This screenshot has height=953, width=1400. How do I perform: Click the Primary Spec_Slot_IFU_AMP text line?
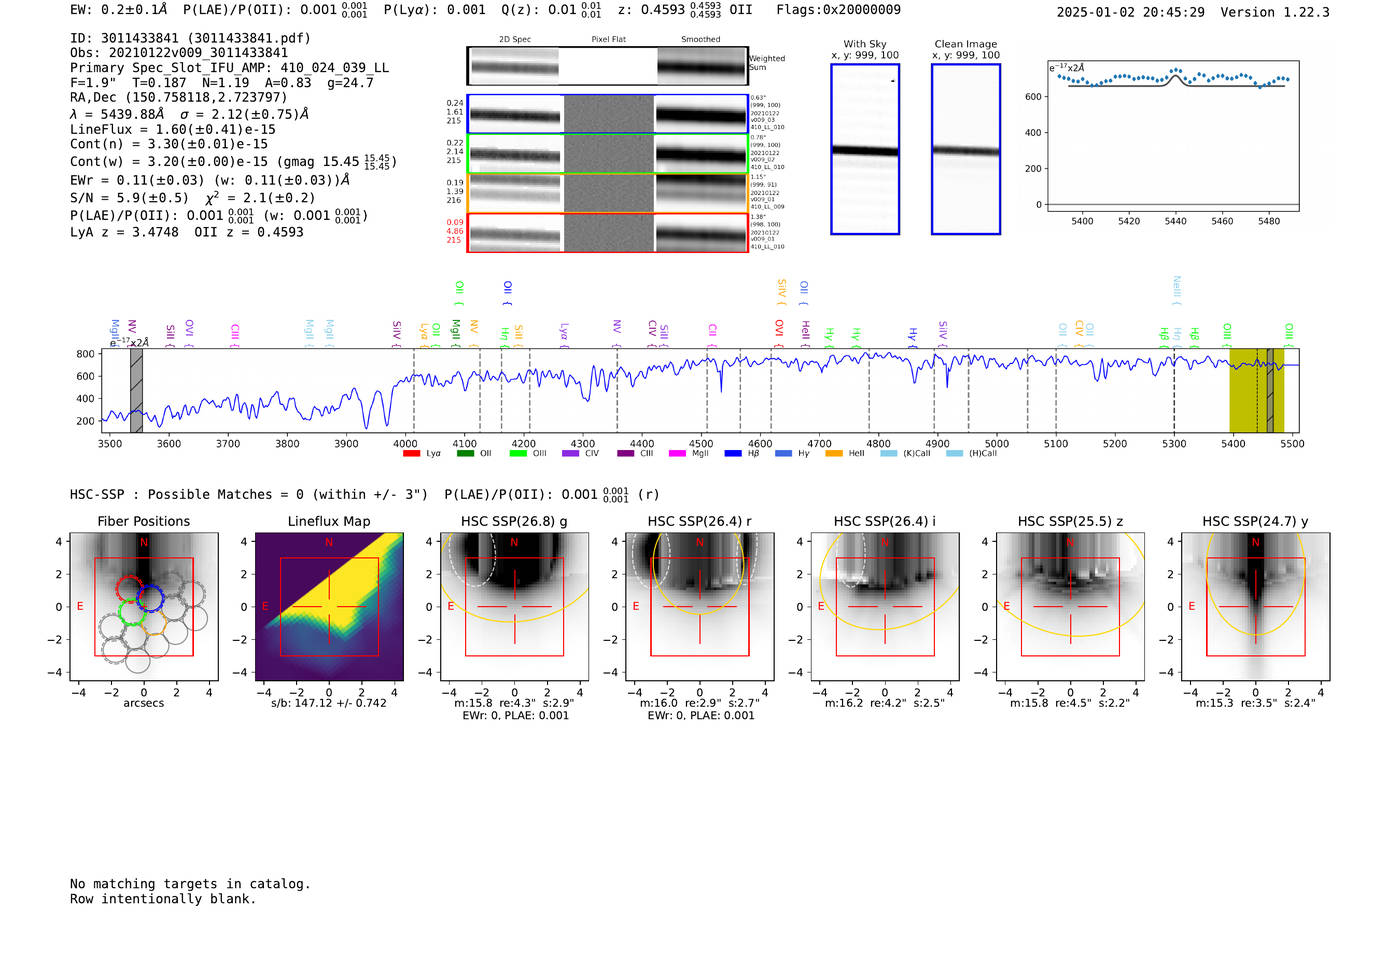[x=229, y=68]
